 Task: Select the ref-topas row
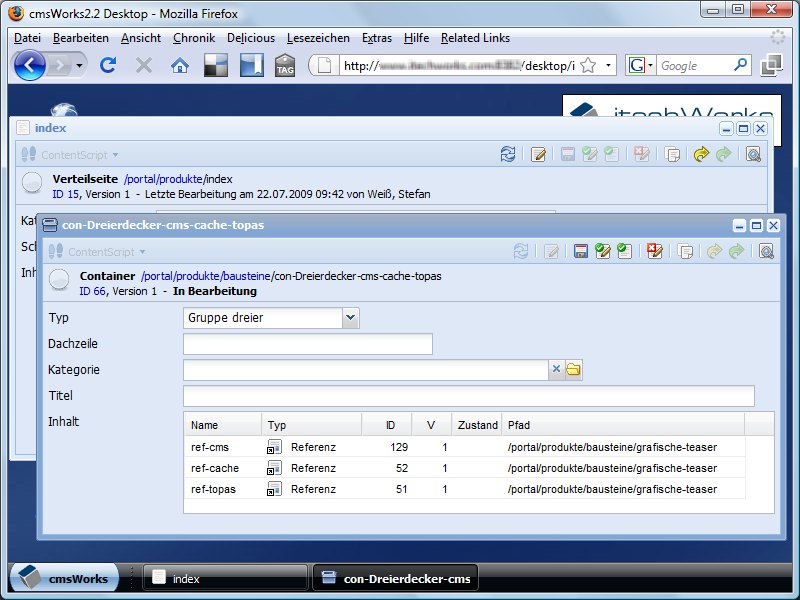[x=464, y=489]
